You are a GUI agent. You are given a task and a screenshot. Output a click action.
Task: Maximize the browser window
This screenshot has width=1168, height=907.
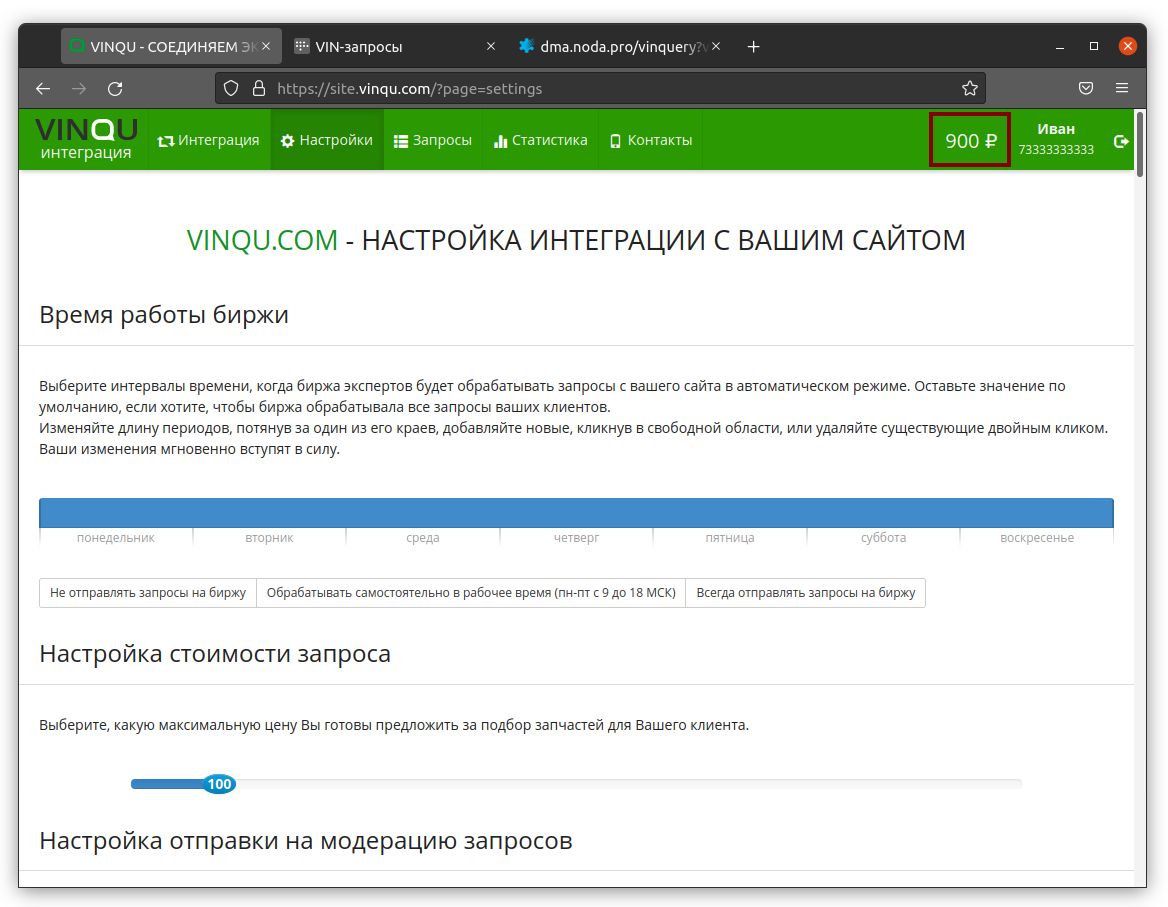1094,46
